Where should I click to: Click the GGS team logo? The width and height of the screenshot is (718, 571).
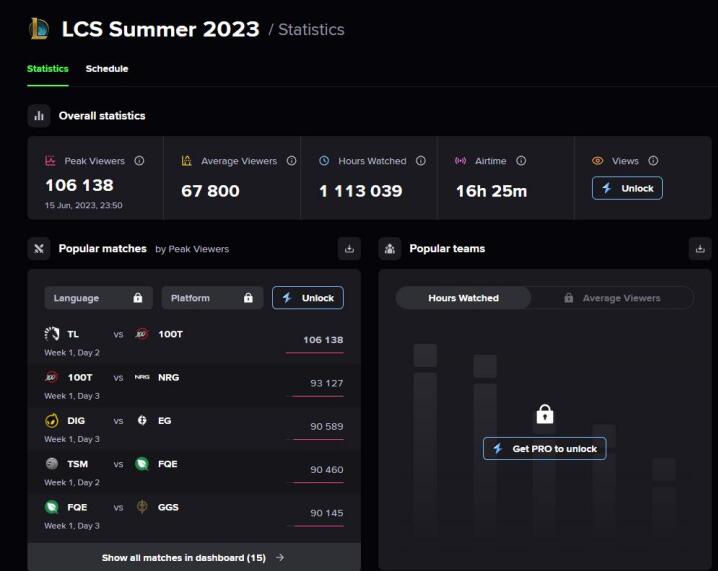click(142, 507)
